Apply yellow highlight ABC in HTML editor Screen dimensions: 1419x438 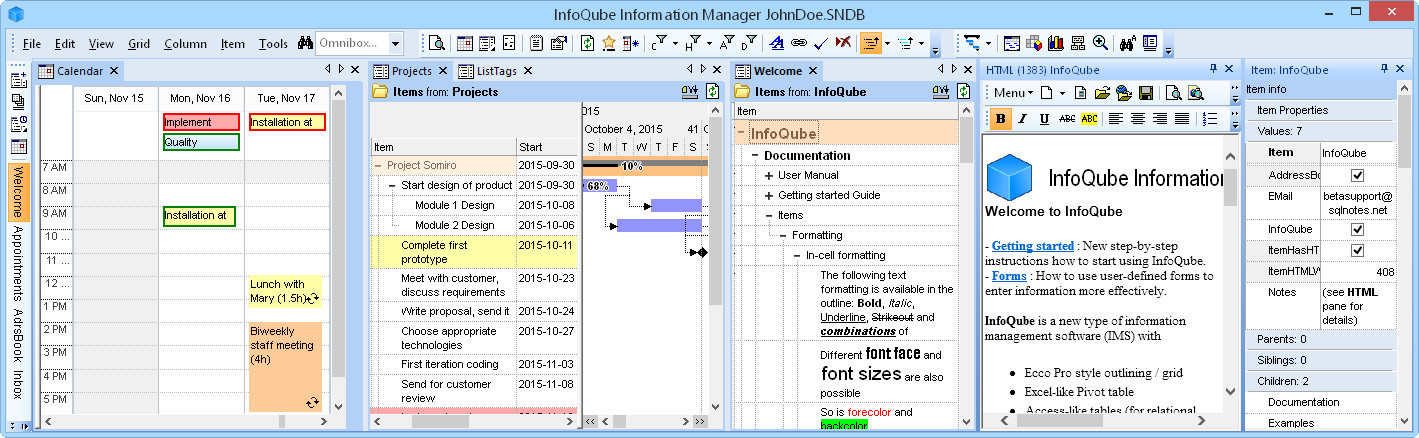pos(1089,118)
